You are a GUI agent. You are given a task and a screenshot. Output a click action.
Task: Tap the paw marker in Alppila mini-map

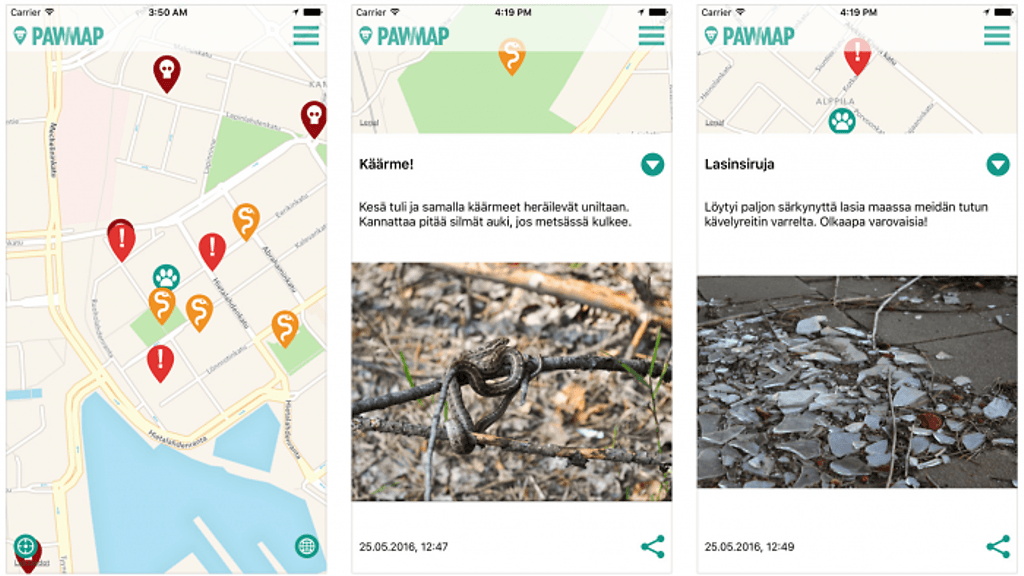click(x=842, y=121)
